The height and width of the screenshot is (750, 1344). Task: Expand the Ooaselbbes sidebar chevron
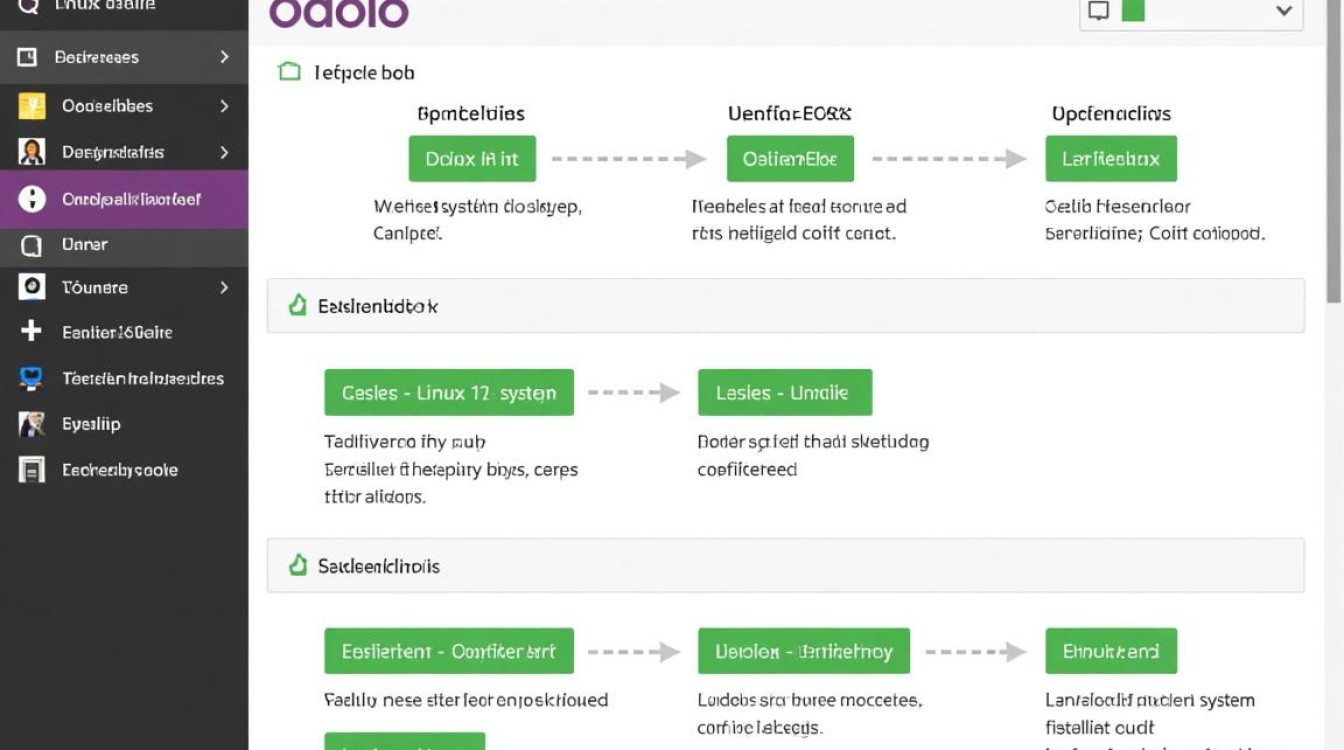[224, 106]
